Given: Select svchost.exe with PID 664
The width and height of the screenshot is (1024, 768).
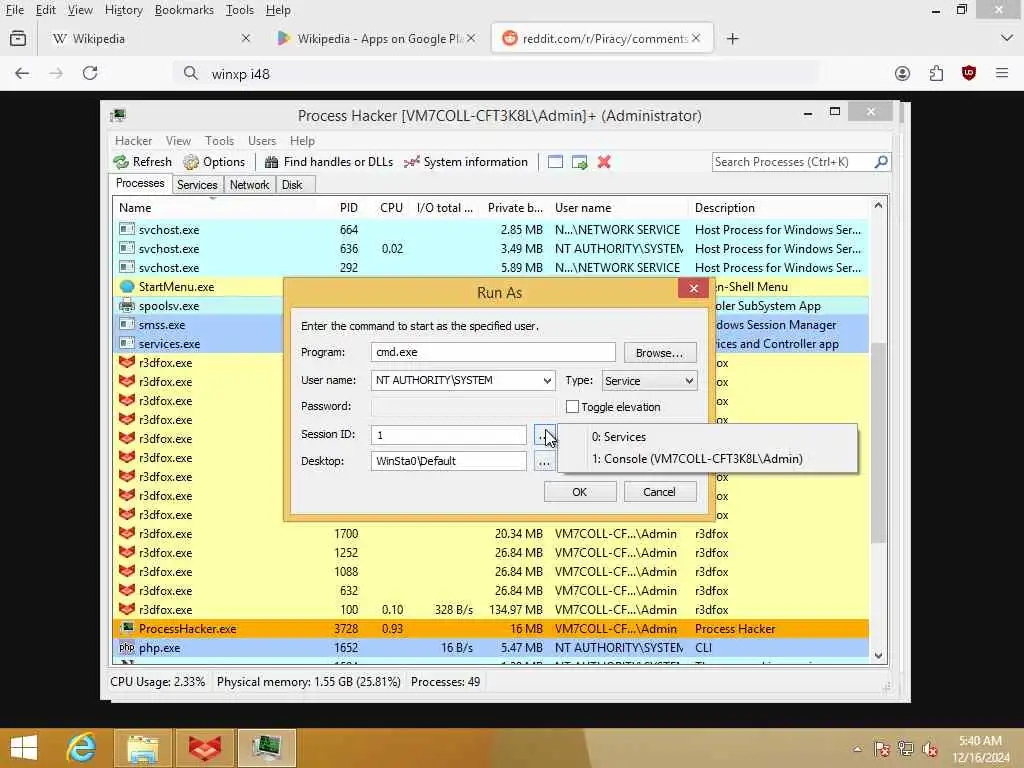Looking at the screenshot, I should 490,230.
